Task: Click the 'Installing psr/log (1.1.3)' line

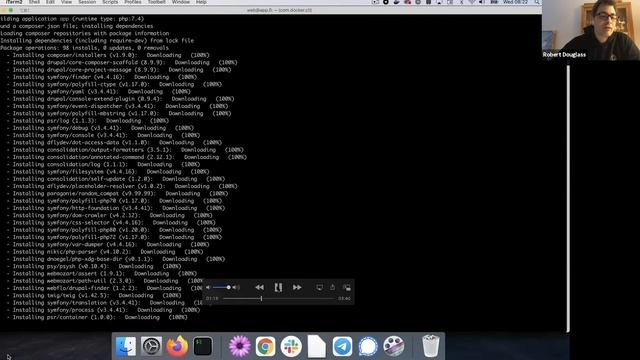Action: click(87, 121)
